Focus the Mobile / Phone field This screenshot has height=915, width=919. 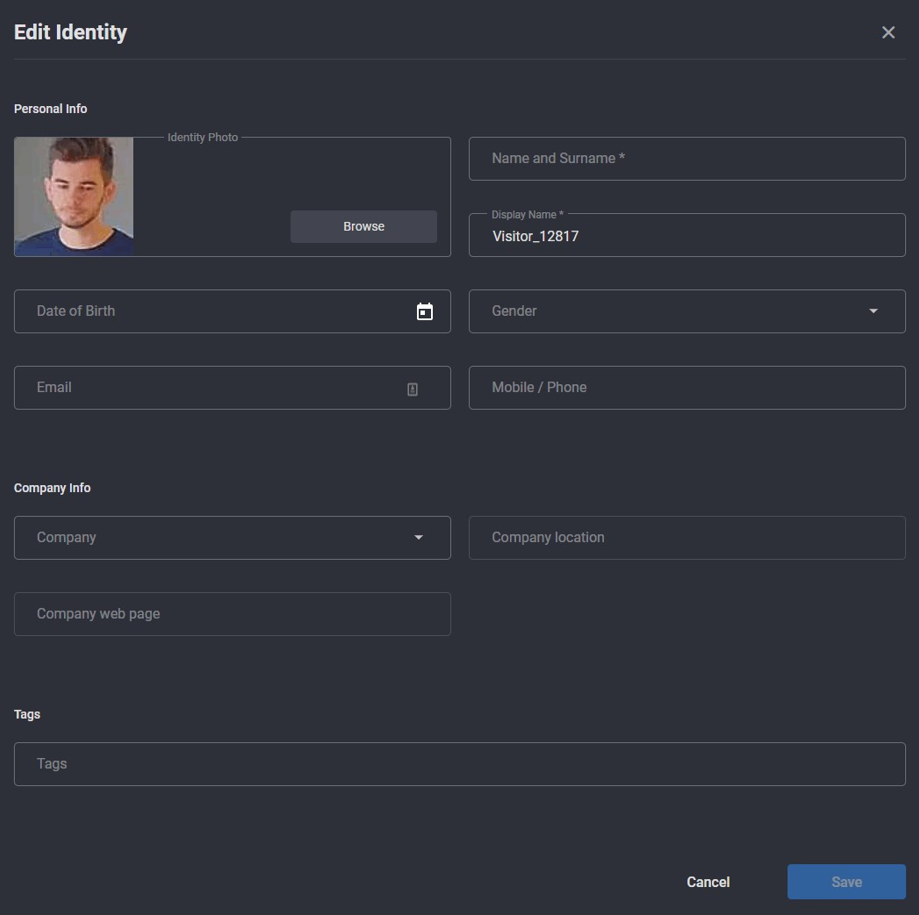(x=687, y=388)
